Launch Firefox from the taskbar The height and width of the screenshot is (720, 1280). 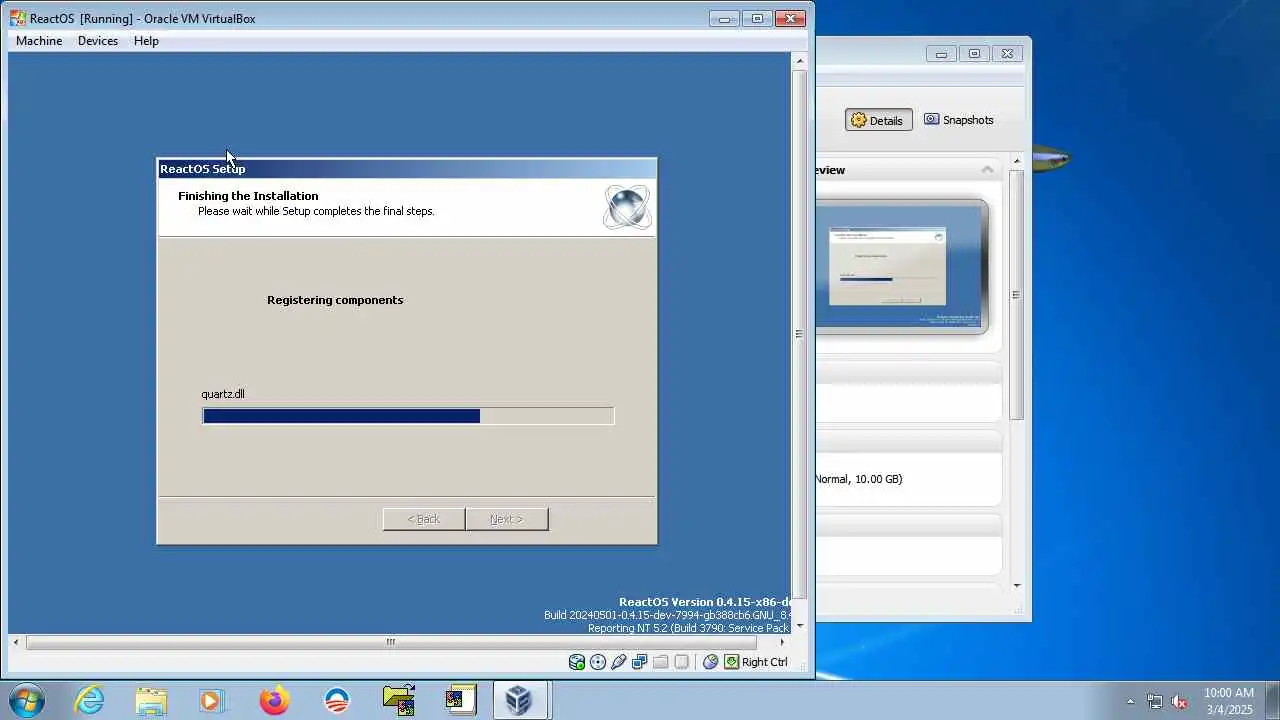pos(274,700)
